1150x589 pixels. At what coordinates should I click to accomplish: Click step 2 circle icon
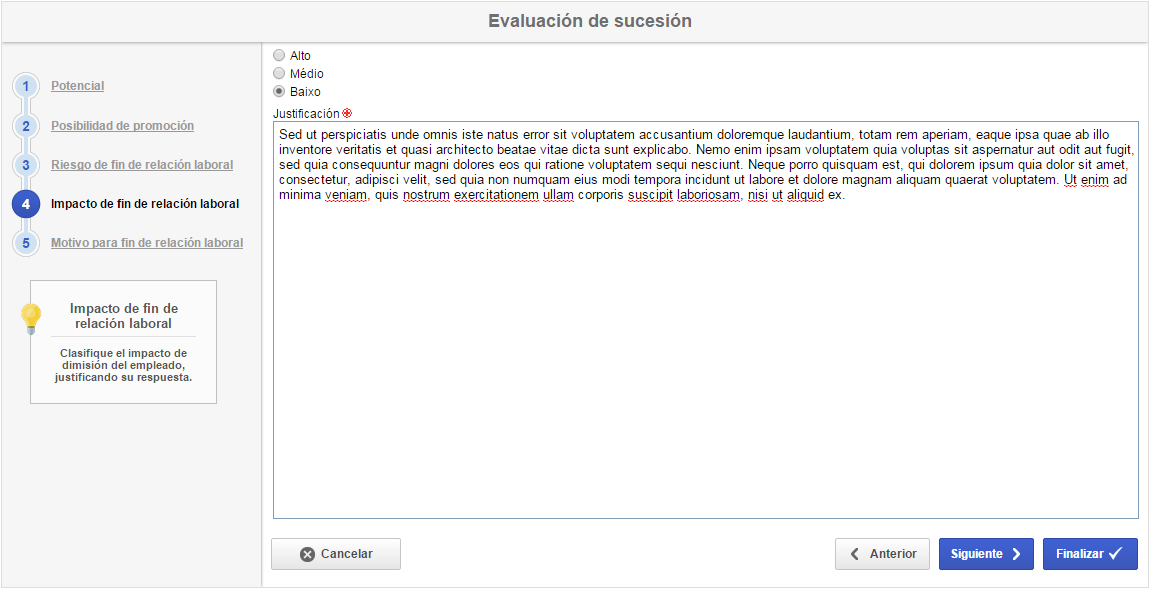26,126
